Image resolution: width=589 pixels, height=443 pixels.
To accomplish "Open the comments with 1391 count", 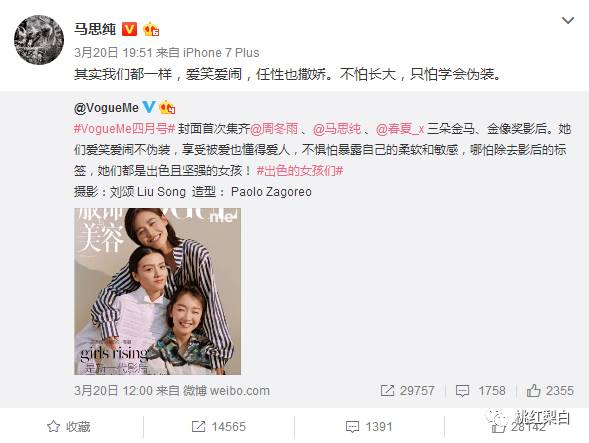I will pos(369,426).
